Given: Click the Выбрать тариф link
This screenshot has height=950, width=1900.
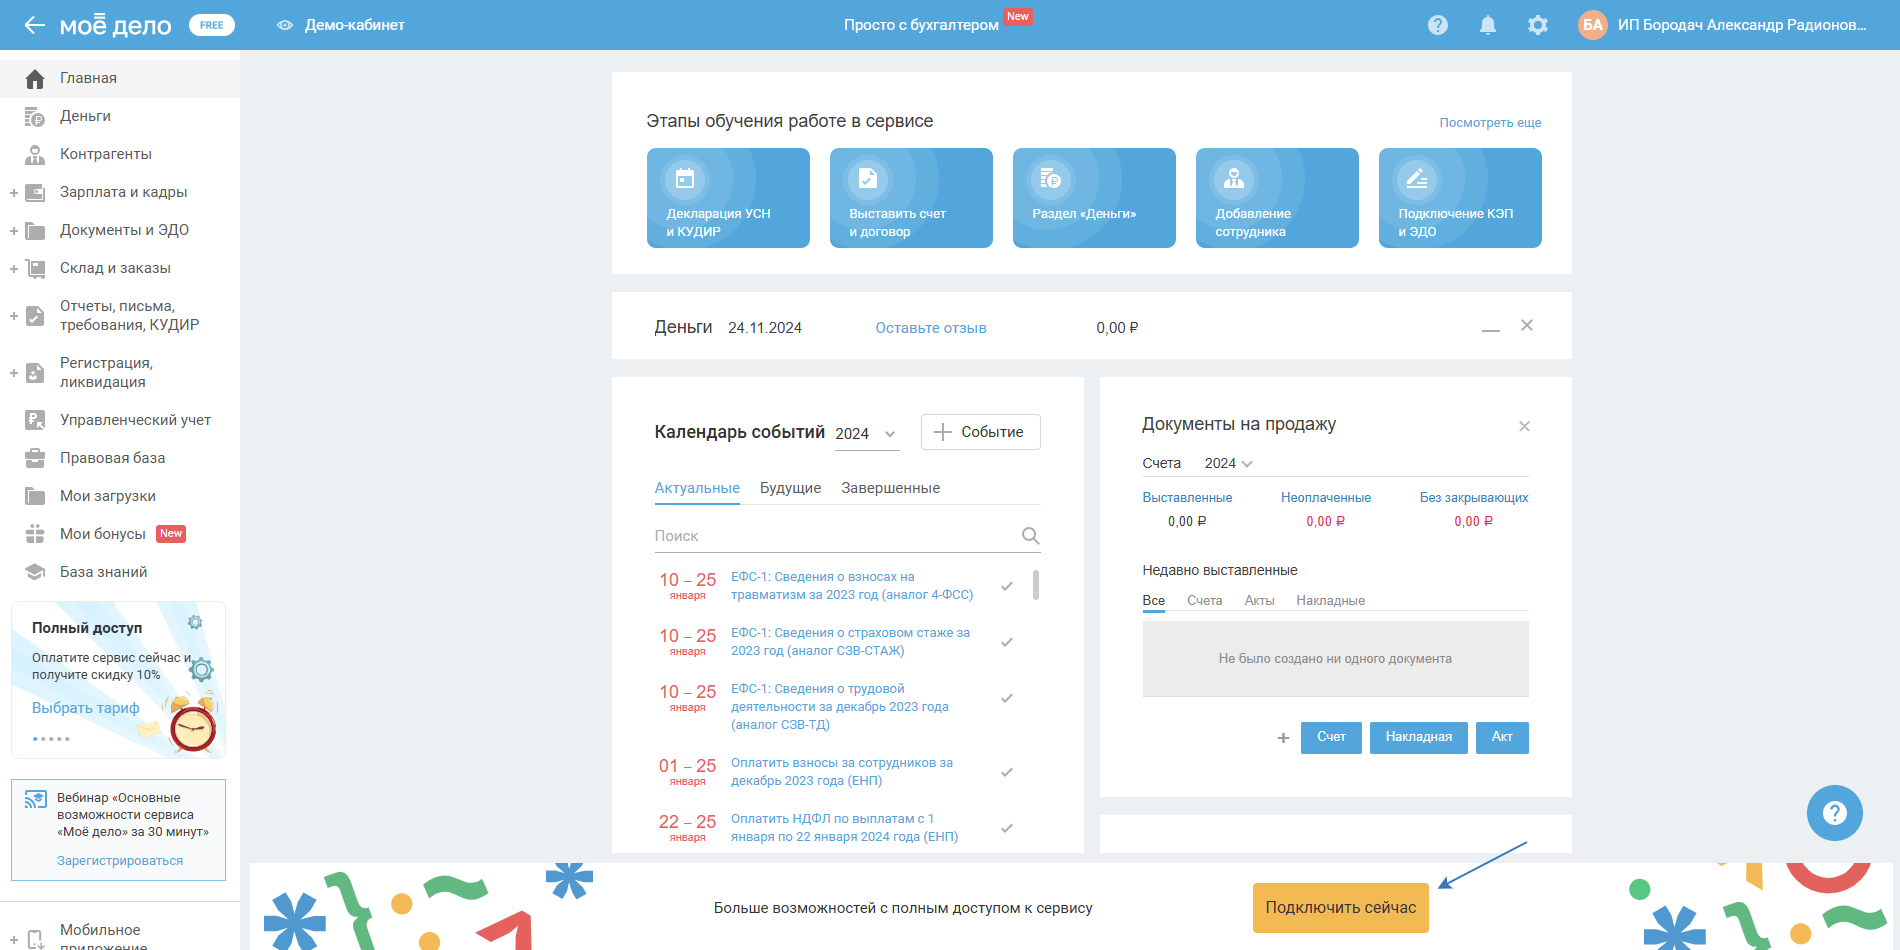Looking at the screenshot, I should click(x=86, y=708).
